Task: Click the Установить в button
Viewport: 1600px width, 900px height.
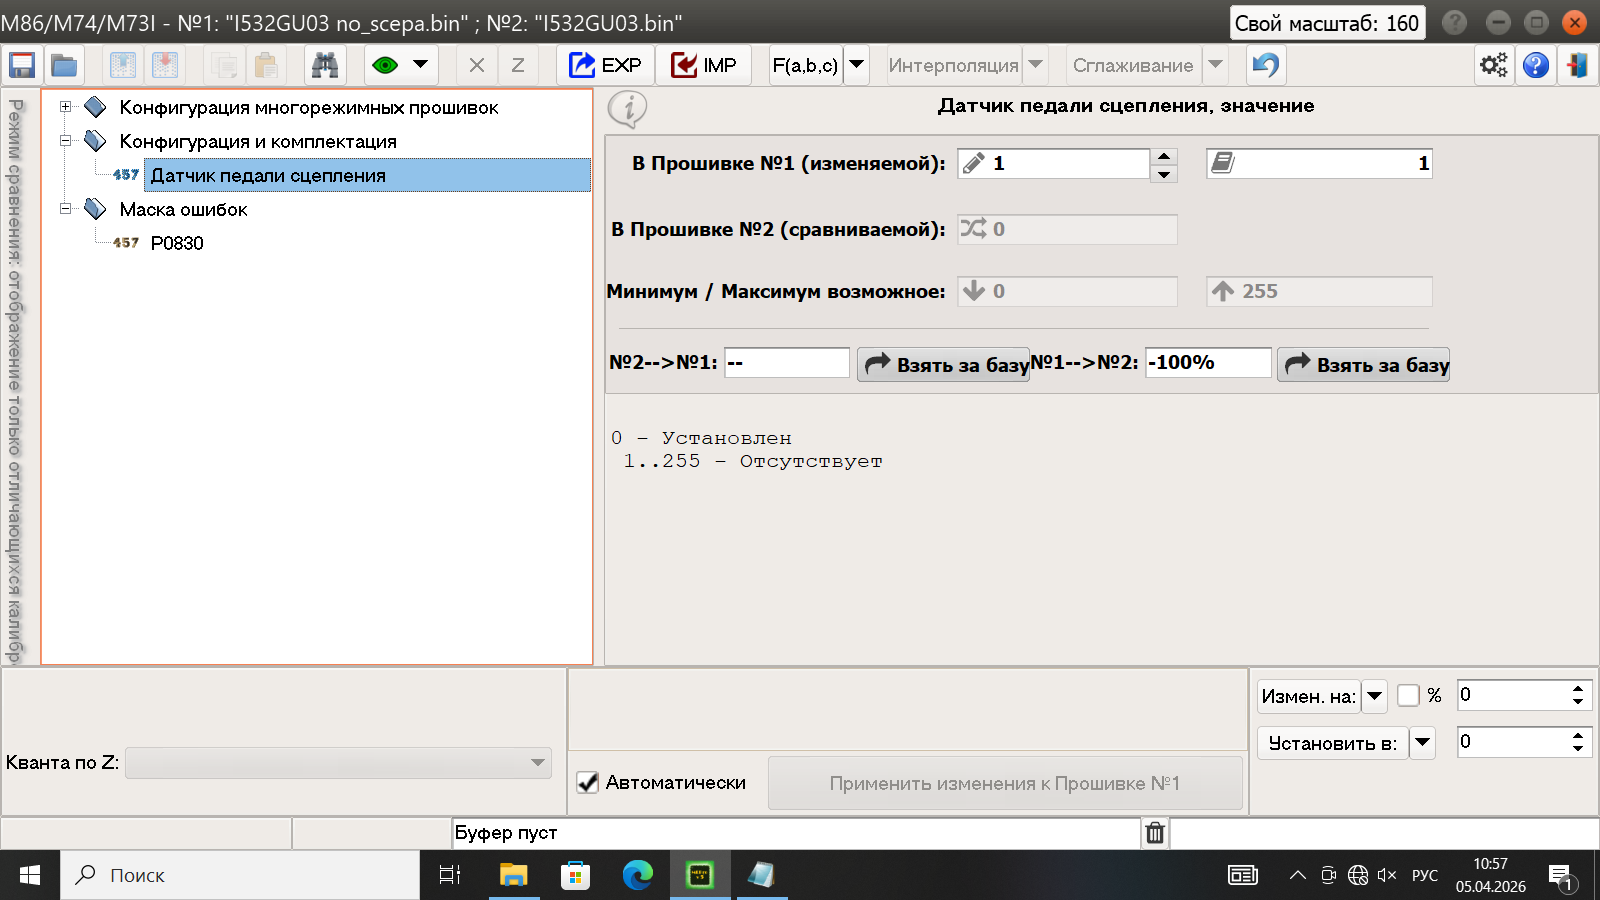Action: [1332, 743]
